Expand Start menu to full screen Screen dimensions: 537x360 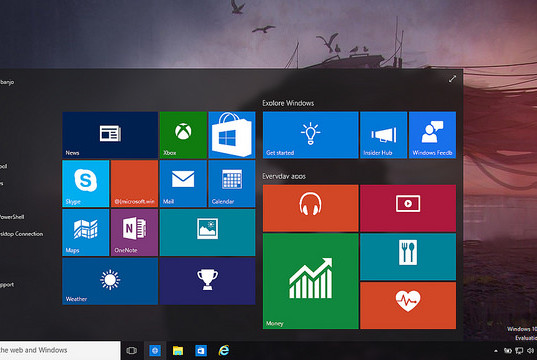pyautogui.click(x=452, y=79)
